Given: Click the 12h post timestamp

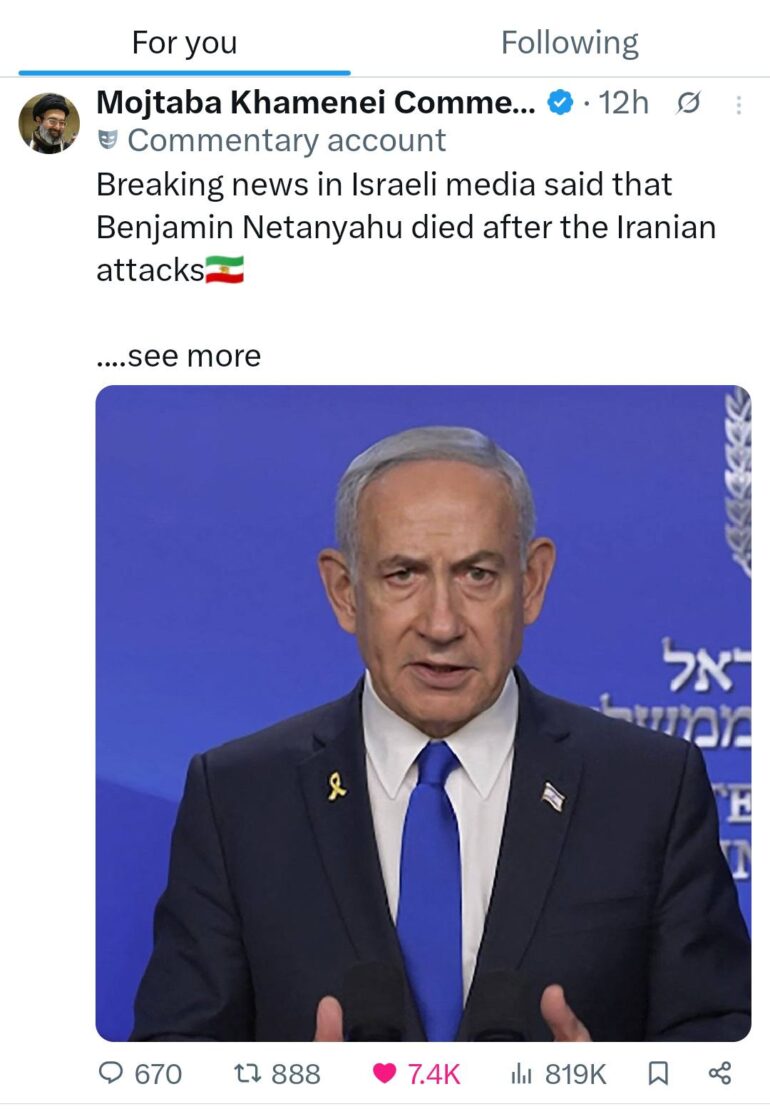Looking at the screenshot, I should pos(624,103).
